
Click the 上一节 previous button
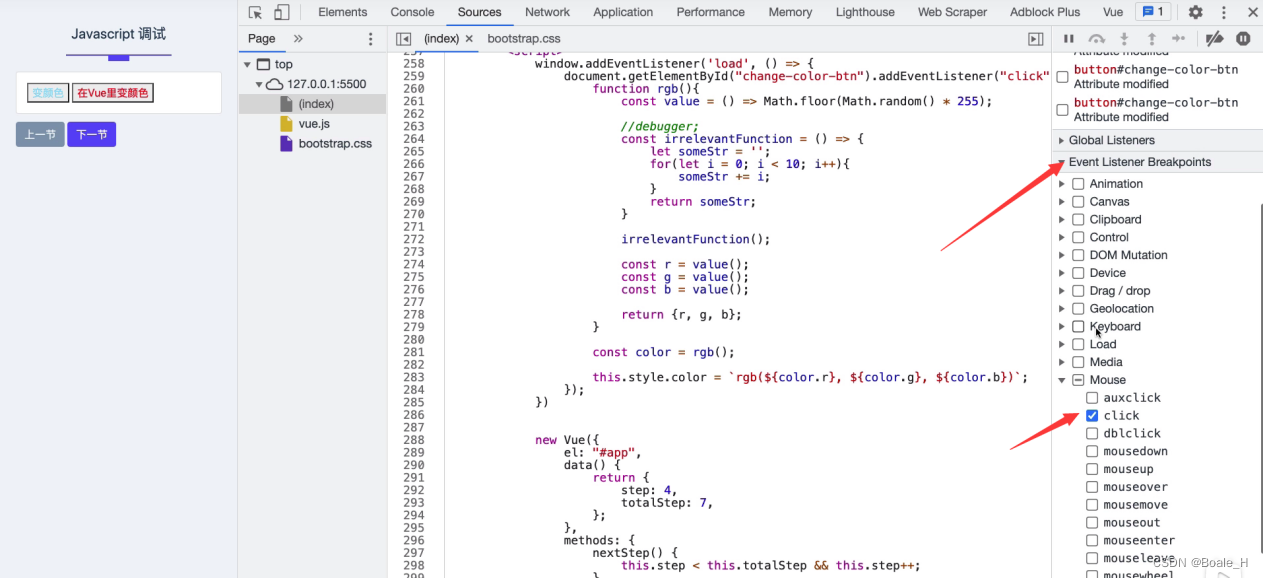40,134
